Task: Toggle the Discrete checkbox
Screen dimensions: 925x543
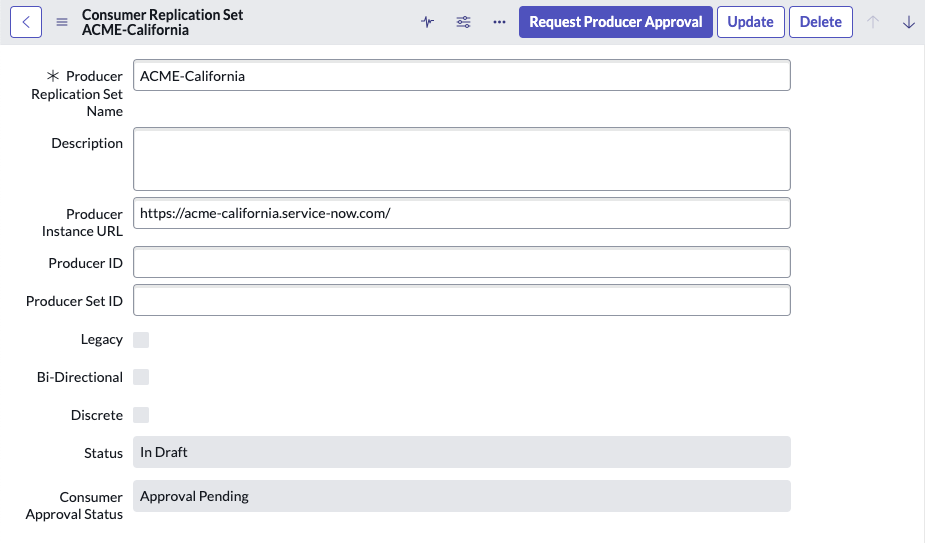Action: tap(141, 415)
